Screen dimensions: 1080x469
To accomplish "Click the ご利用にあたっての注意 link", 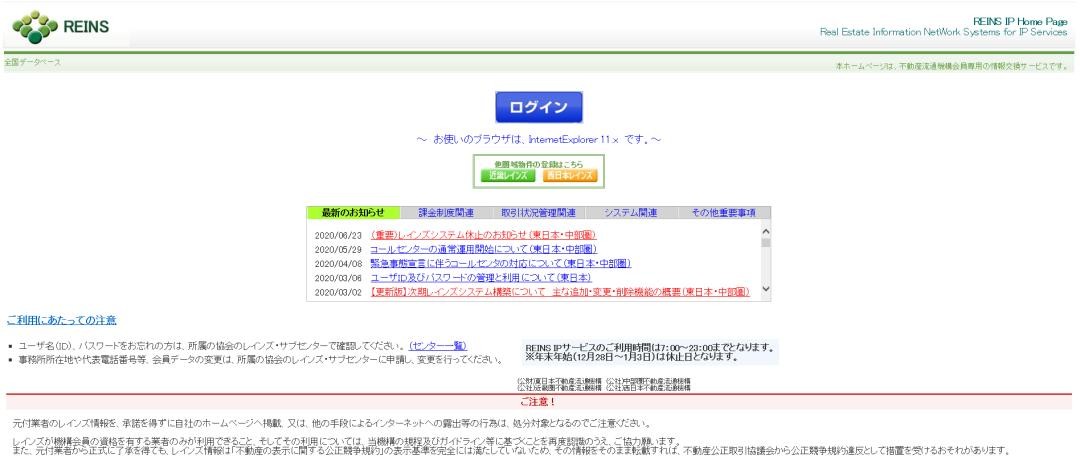I will point(61,320).
